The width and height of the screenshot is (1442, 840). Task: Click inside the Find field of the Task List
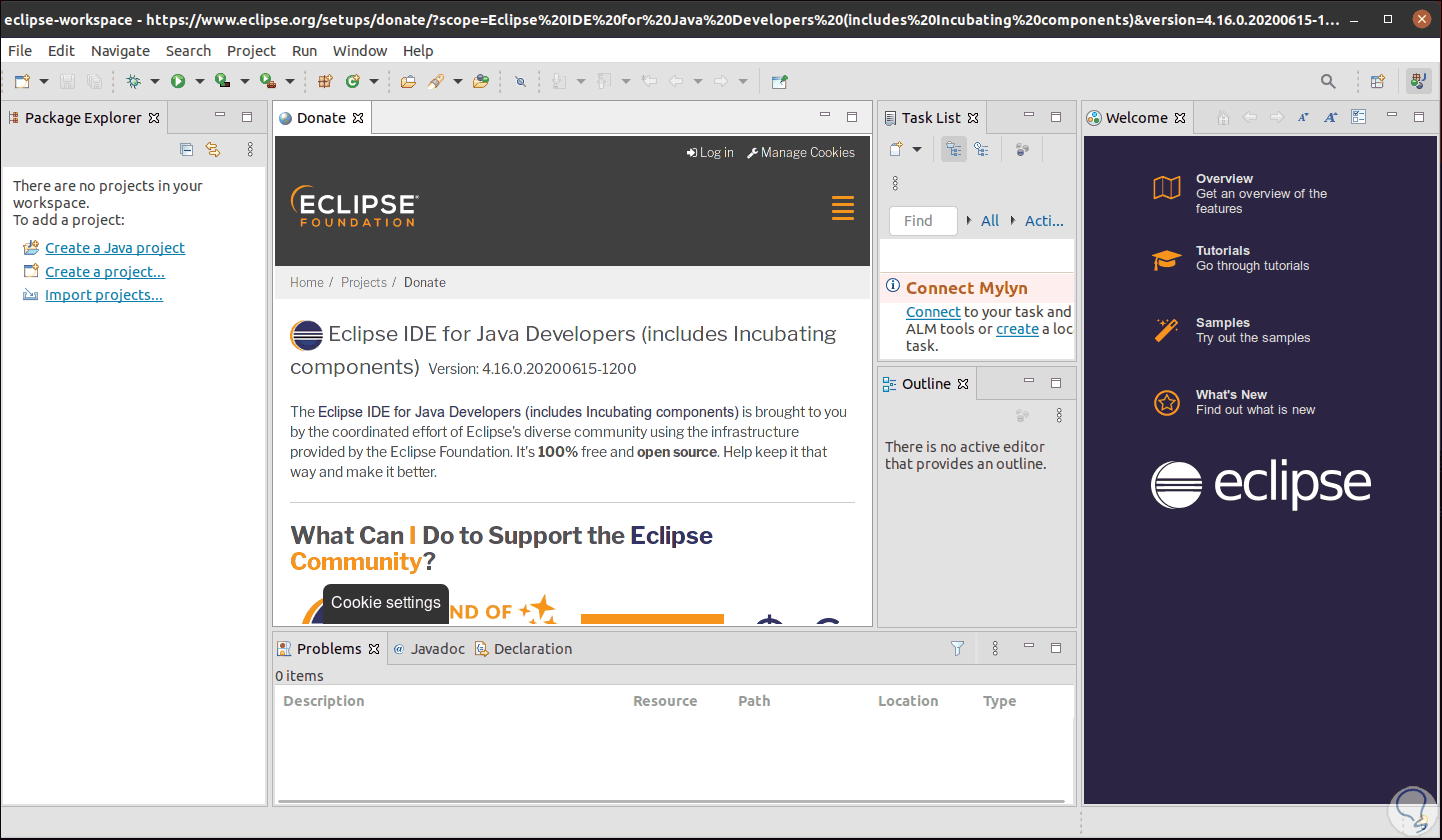[921, 220]
